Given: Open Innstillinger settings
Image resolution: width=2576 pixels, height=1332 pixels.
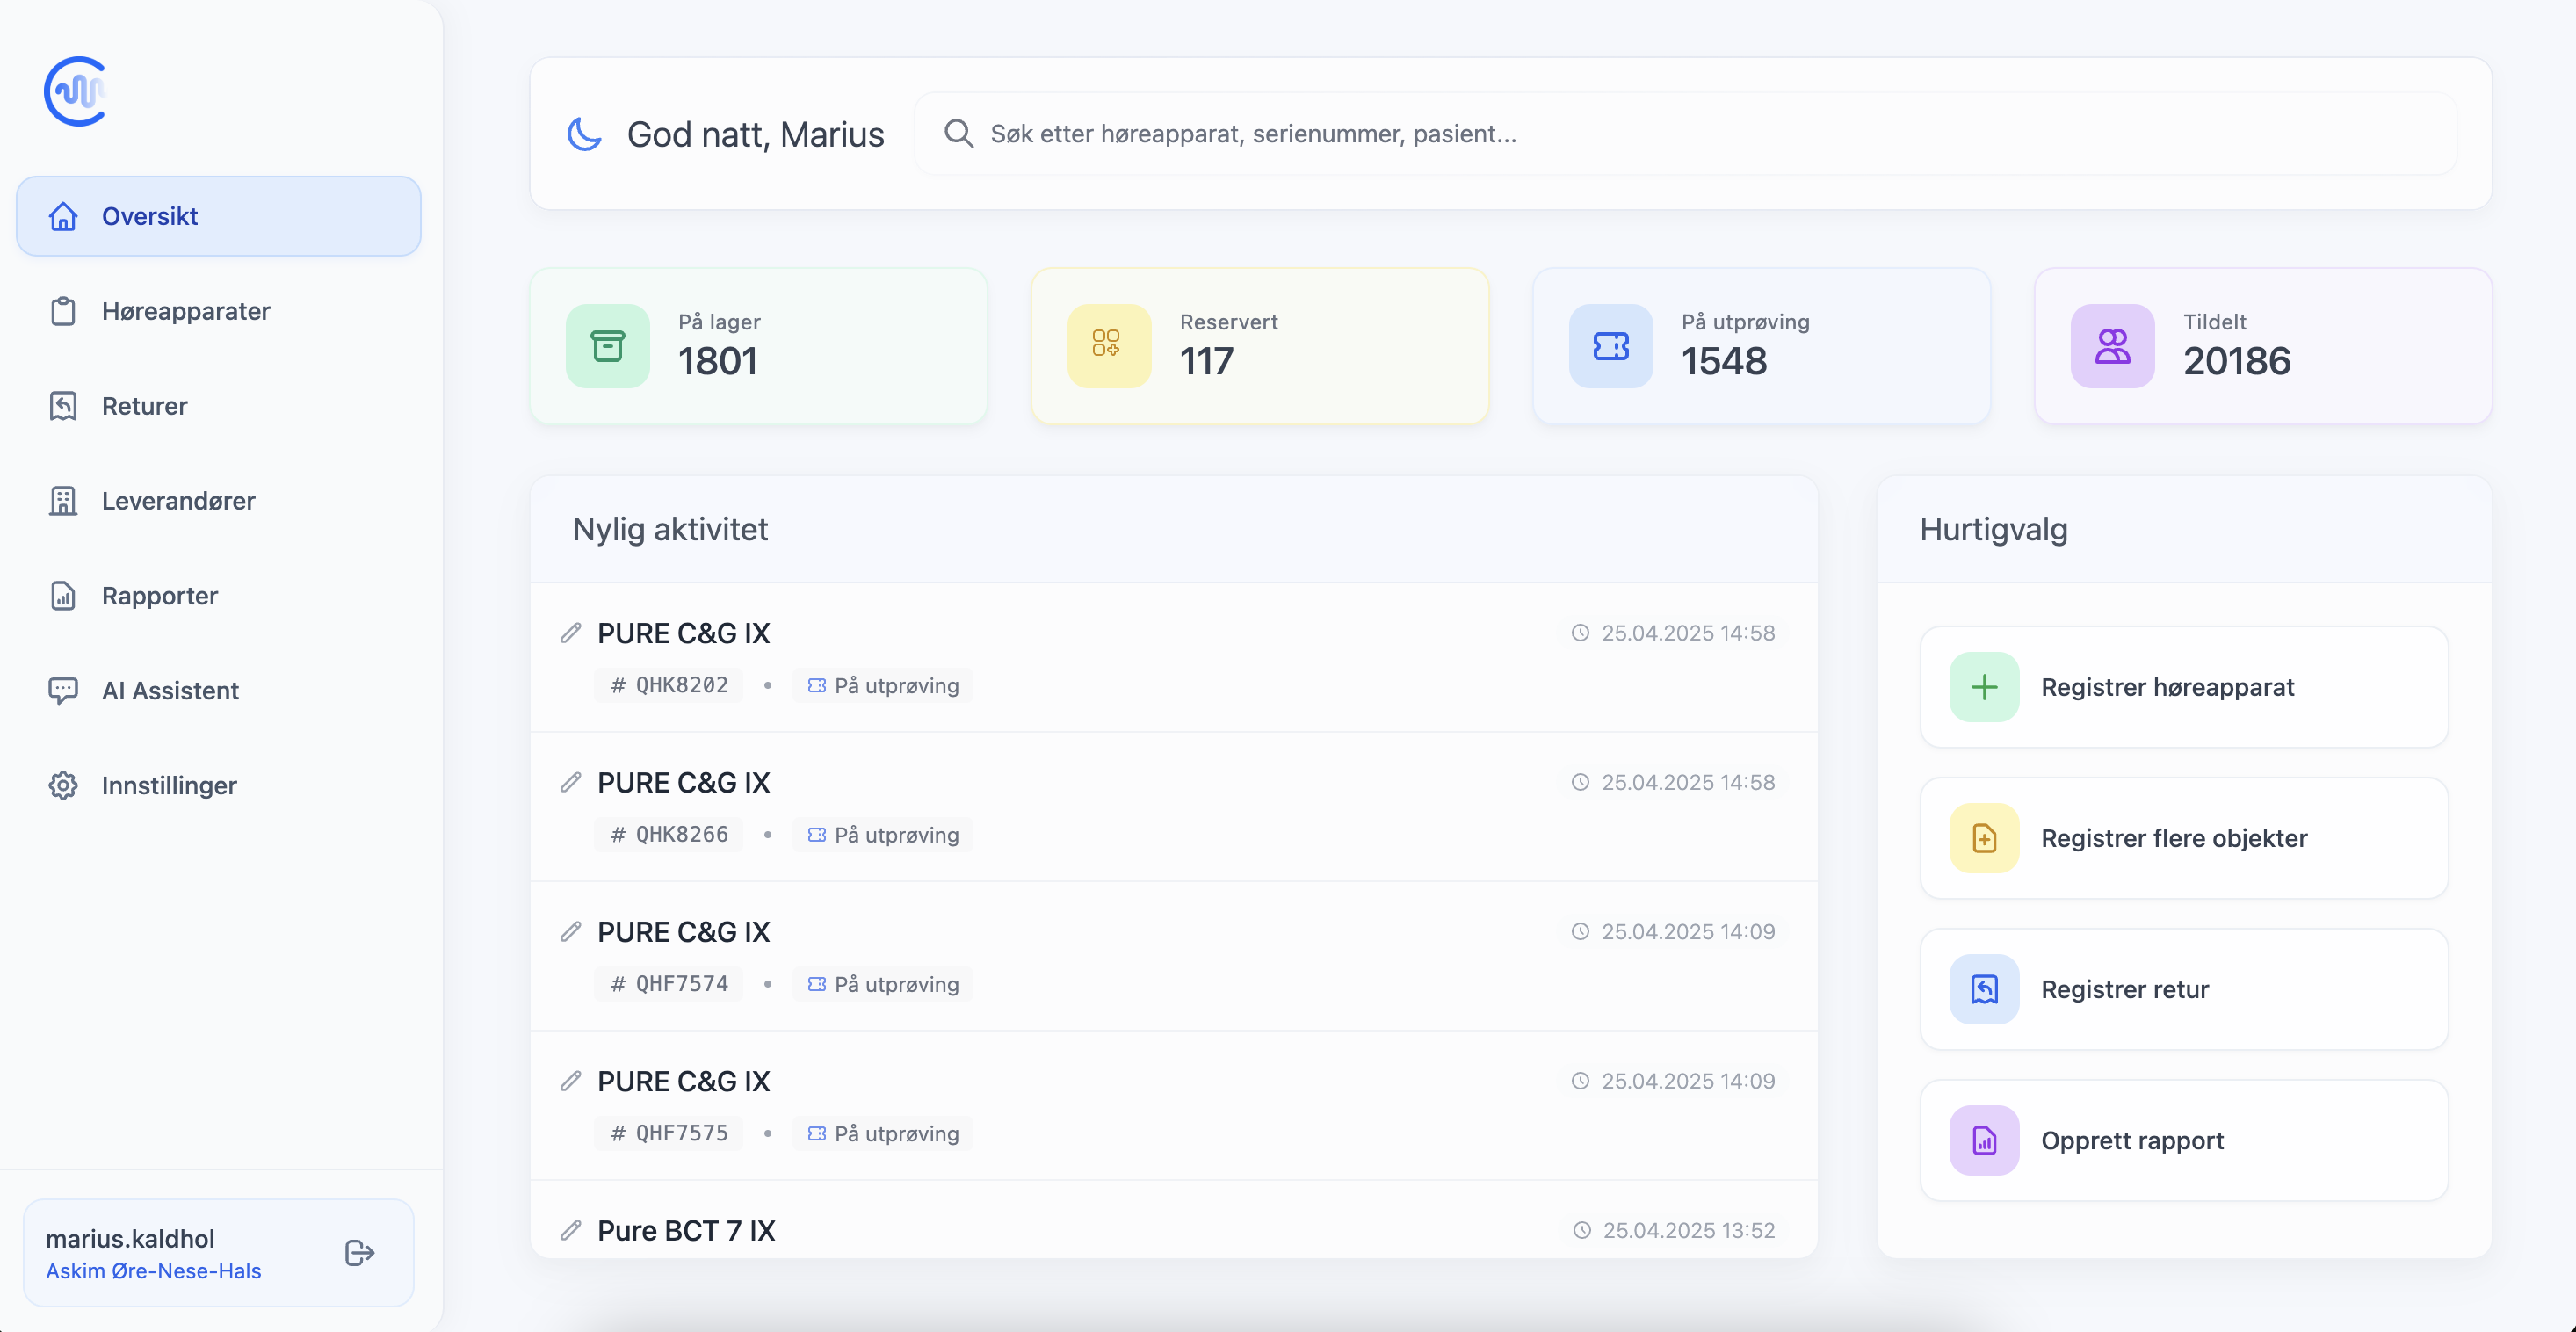Looking at the screenshot, I should coord(218,786).
